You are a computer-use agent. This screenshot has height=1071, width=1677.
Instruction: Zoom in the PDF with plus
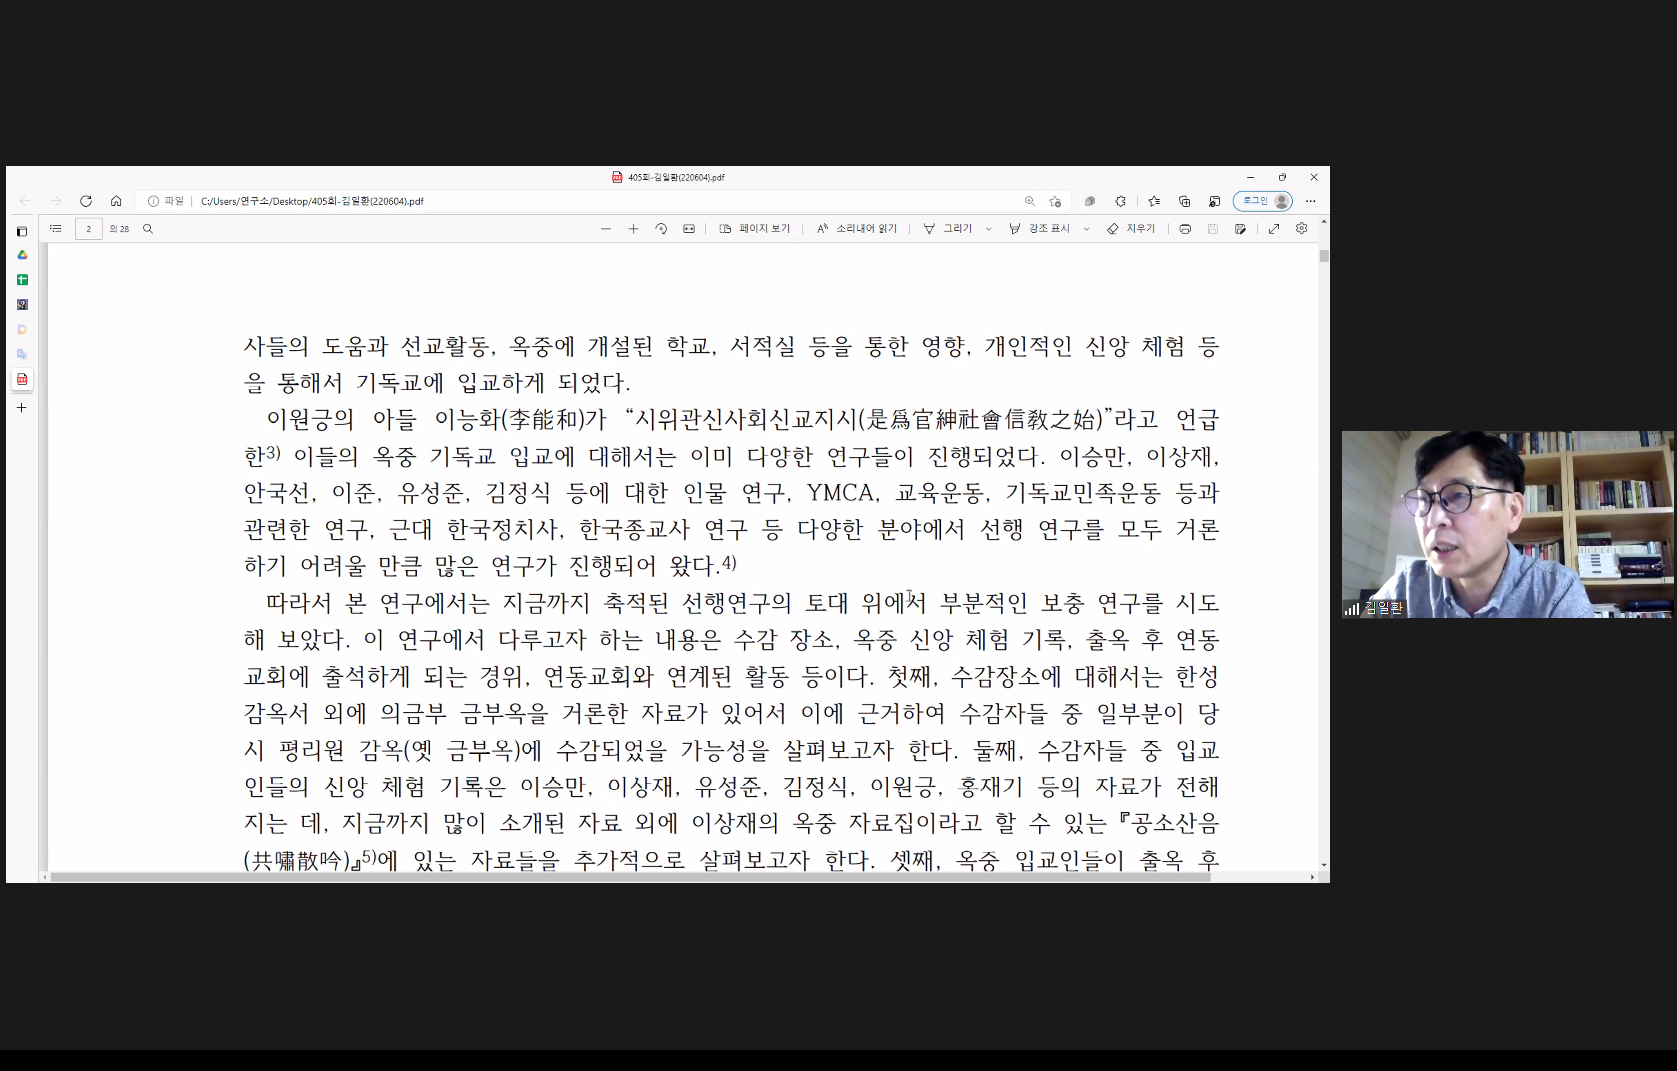[633, 229]
